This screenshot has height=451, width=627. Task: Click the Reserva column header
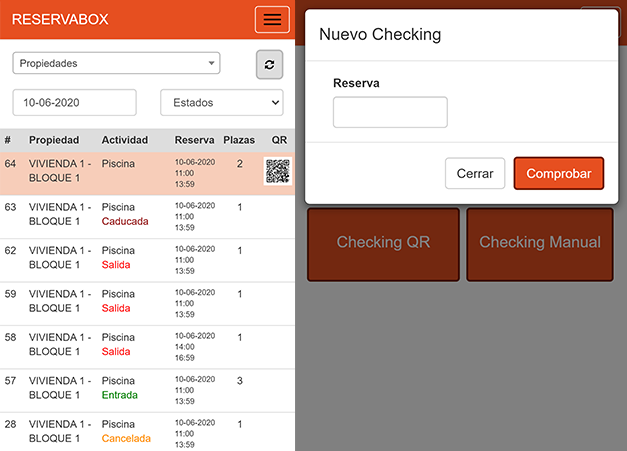194,140
